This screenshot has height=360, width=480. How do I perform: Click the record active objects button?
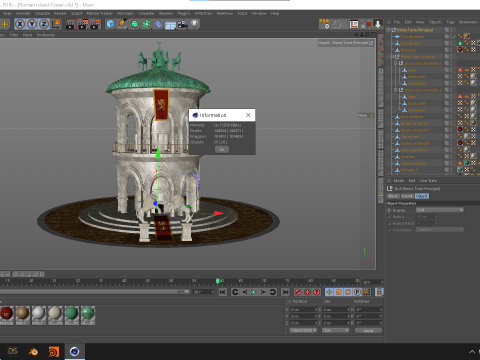click(x=298, y=292)
